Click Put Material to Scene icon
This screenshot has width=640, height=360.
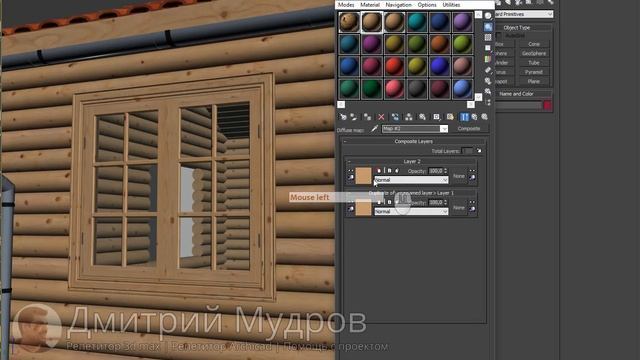[354, 117]
